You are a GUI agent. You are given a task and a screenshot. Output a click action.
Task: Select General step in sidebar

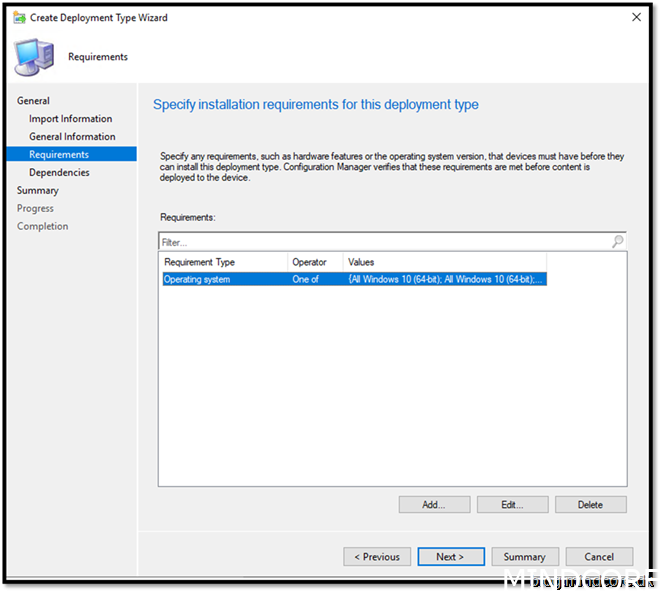pos(33,101)
